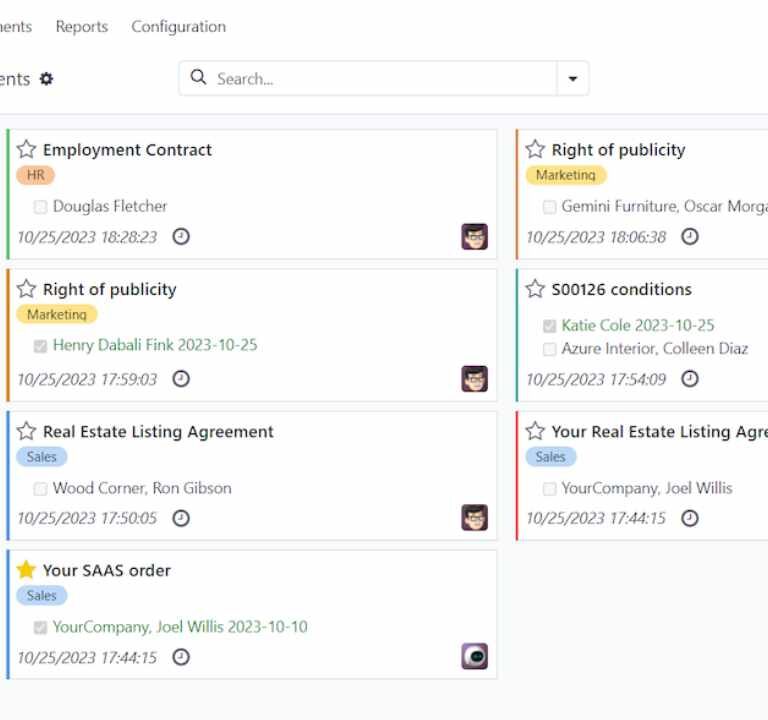Screen dimensions: 768x720
Task: Open the Reports menu
Action: (x=82, y=27)
